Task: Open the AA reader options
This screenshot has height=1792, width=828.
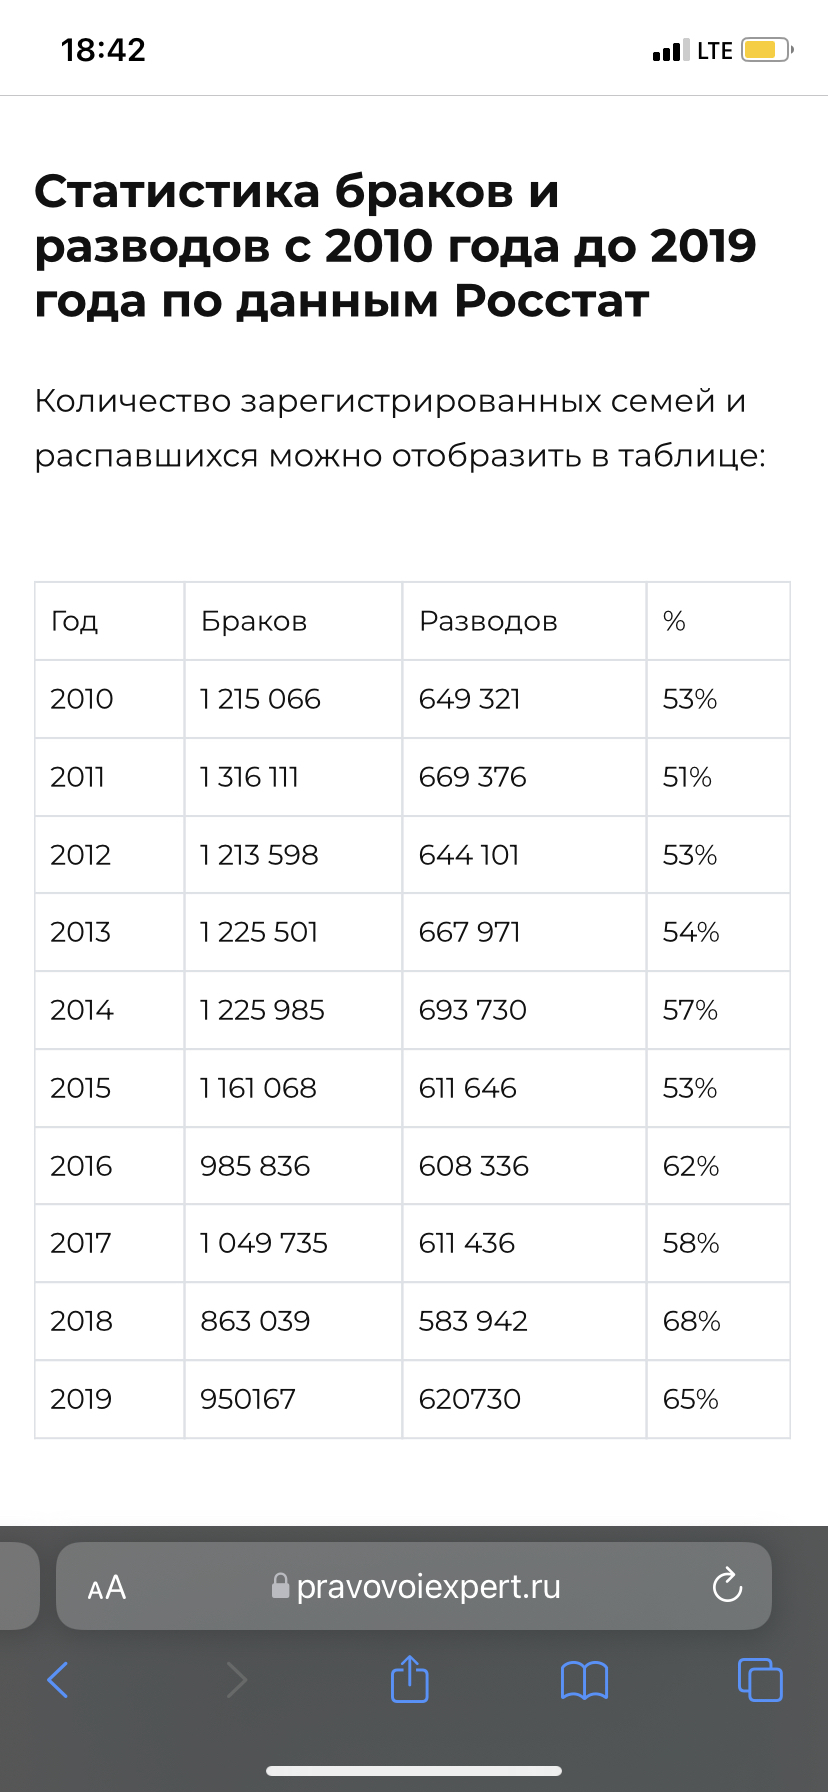Action: (107, 1587)
